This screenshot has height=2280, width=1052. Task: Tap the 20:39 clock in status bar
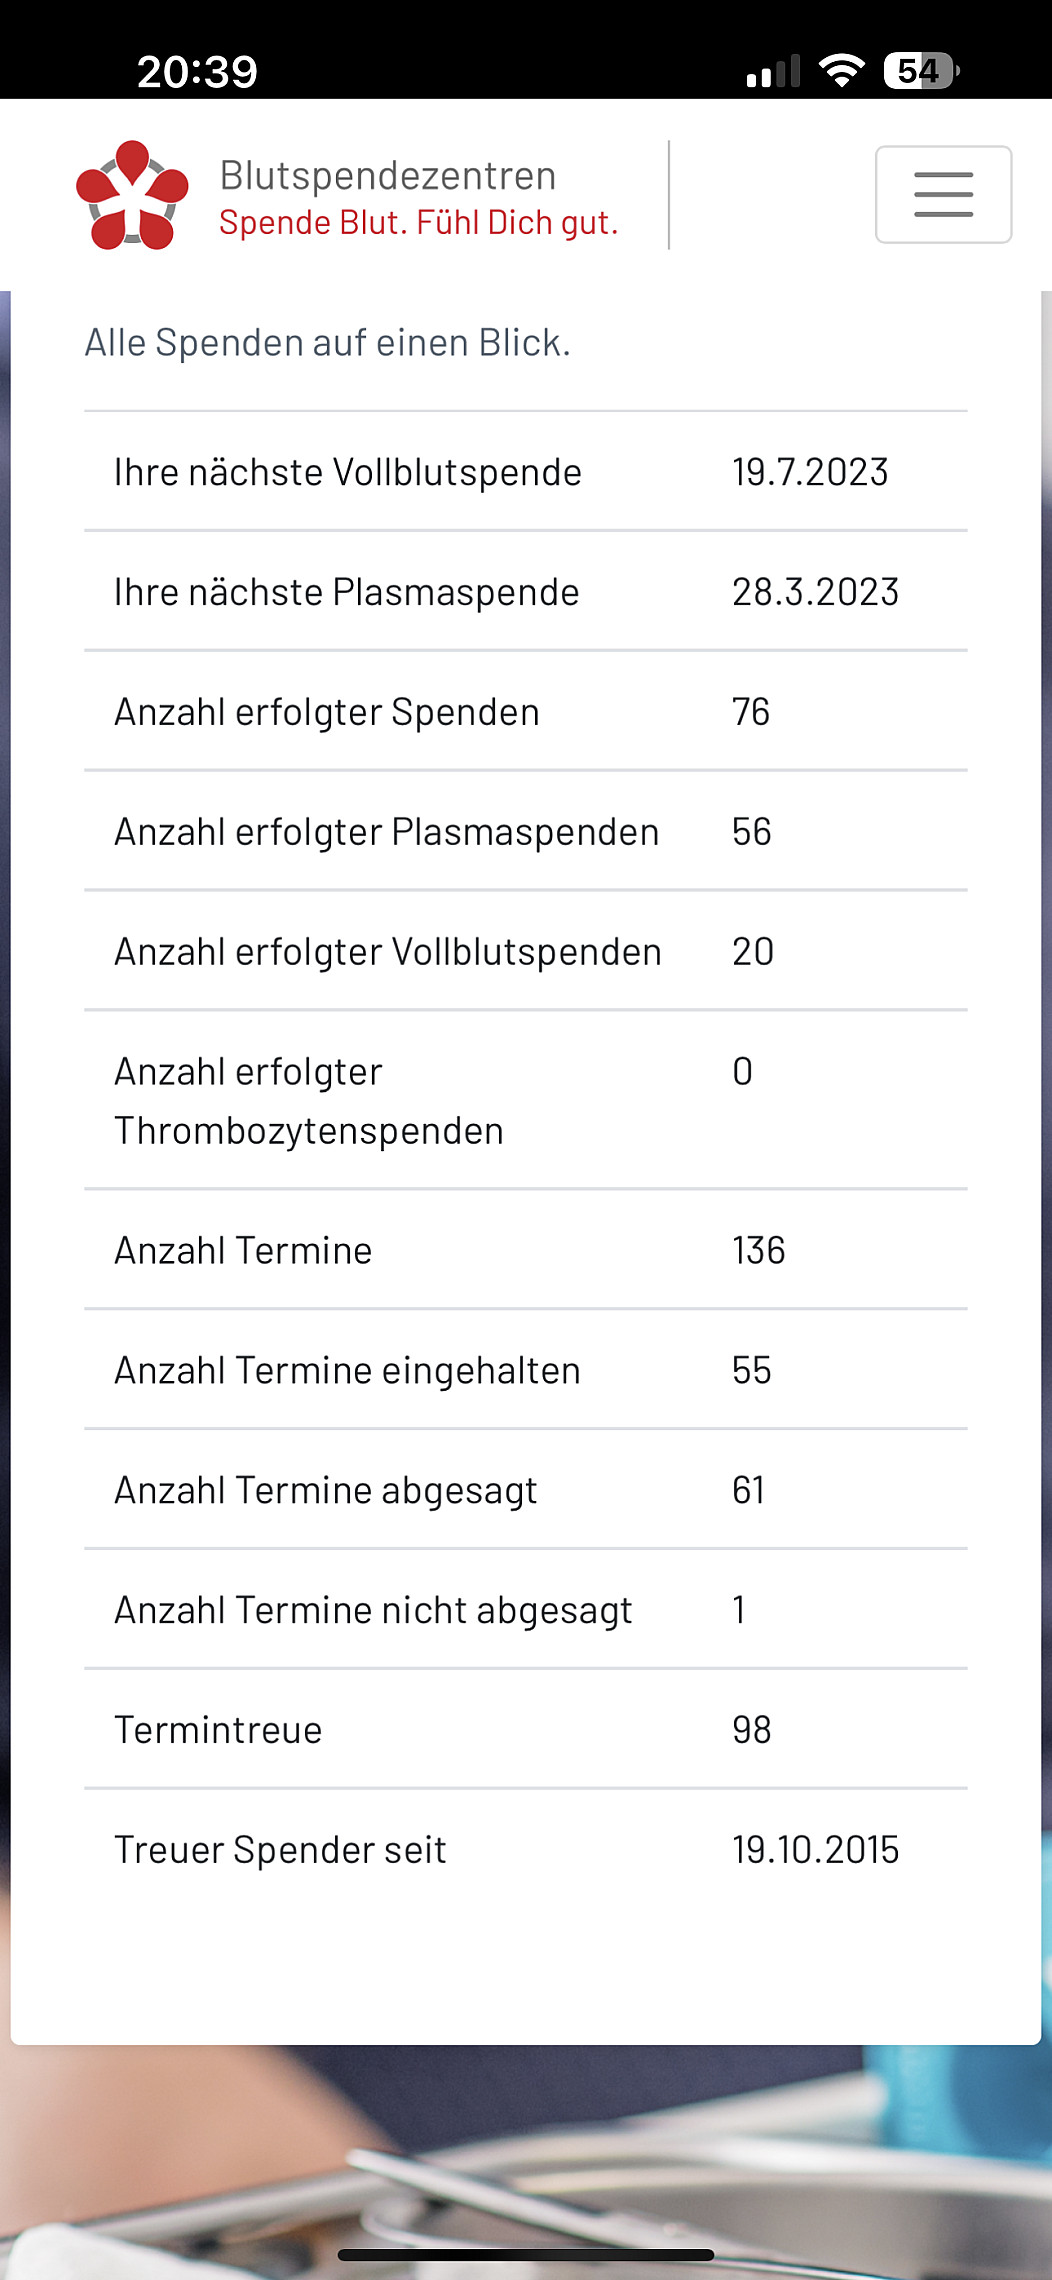tap(197, 72)
